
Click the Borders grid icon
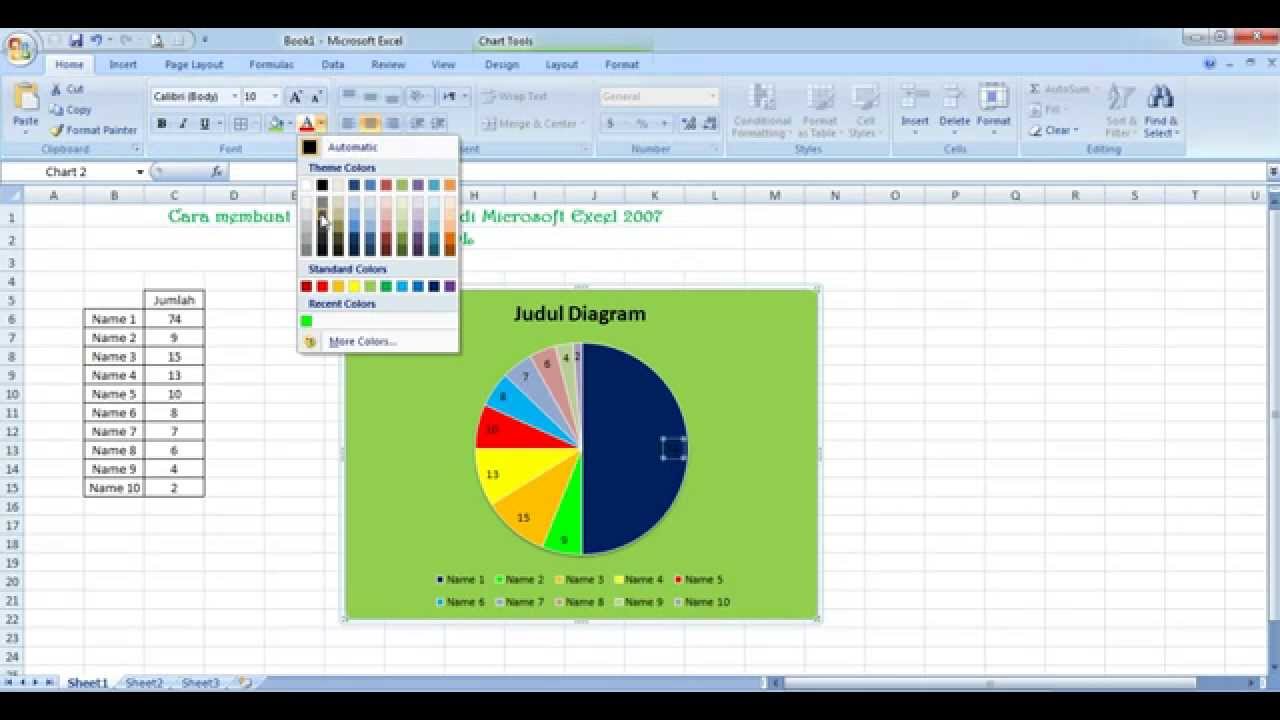(240, 124)
